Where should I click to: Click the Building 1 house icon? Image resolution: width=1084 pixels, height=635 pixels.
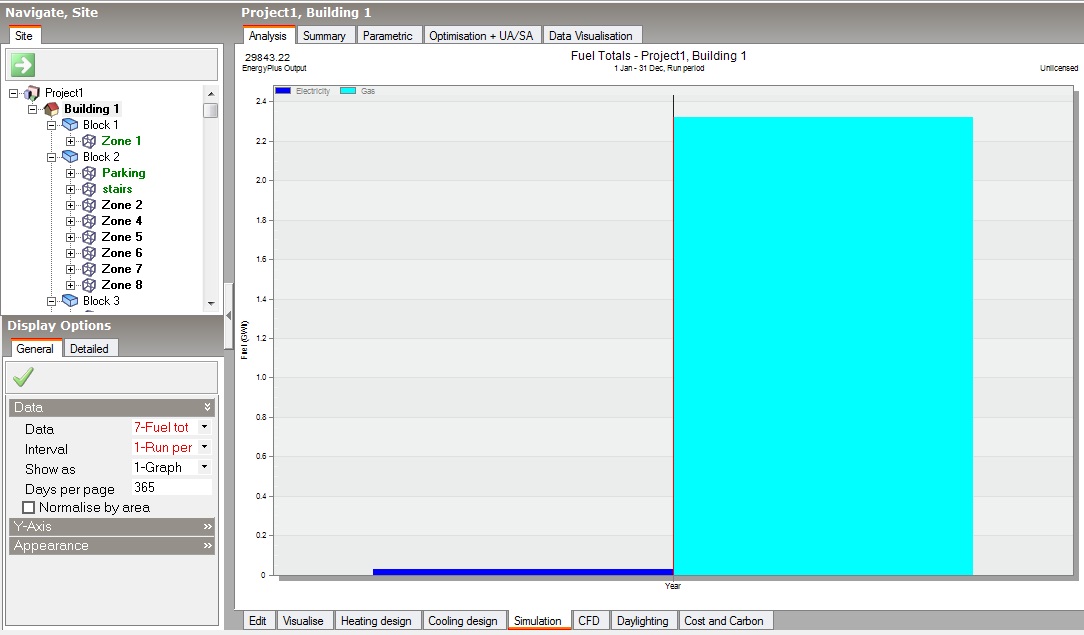(51, 108)
